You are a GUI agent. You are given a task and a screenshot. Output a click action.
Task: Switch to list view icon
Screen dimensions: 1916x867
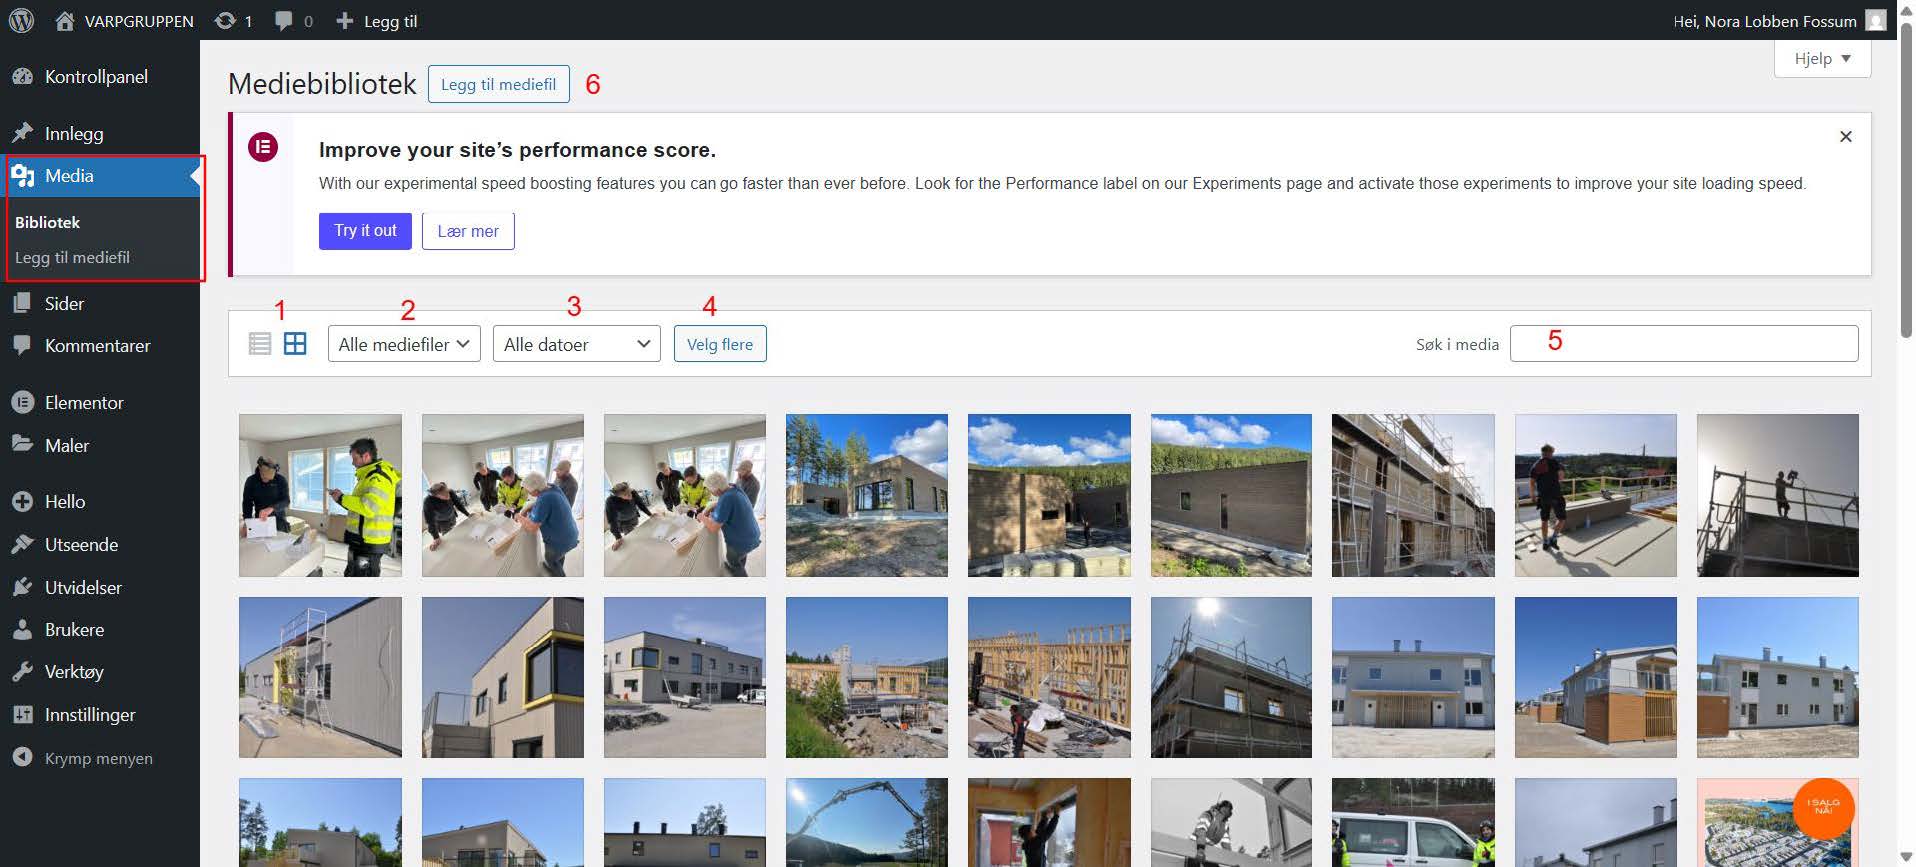pyautogui.click(x=260, y=344)
